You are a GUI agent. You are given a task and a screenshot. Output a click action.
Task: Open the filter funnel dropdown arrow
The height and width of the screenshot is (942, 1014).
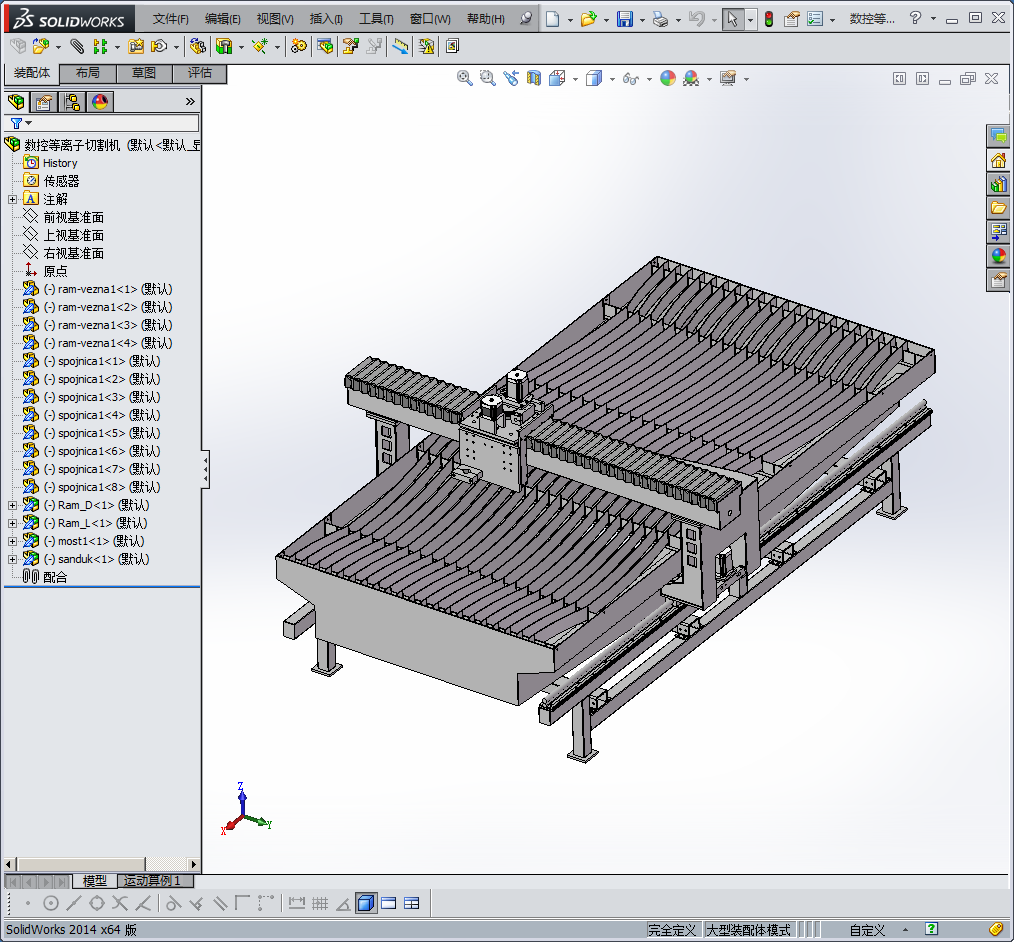coord(29,123)
